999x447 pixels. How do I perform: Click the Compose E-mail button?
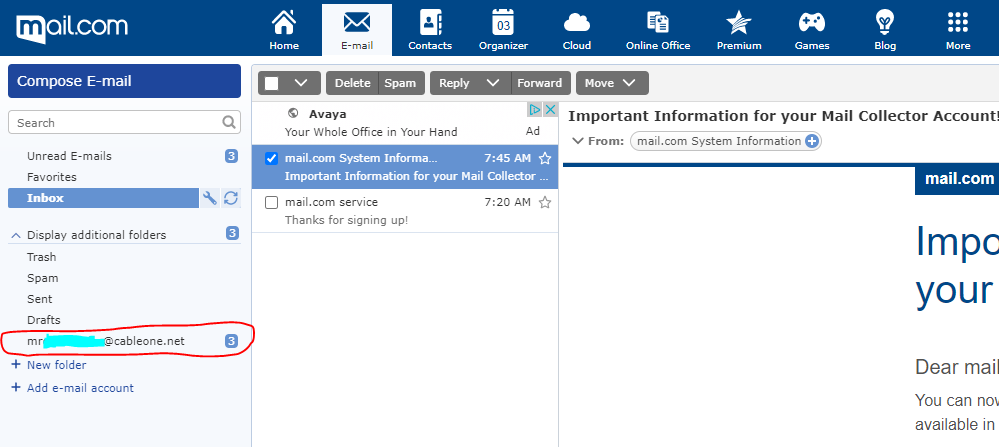point(124,81)
